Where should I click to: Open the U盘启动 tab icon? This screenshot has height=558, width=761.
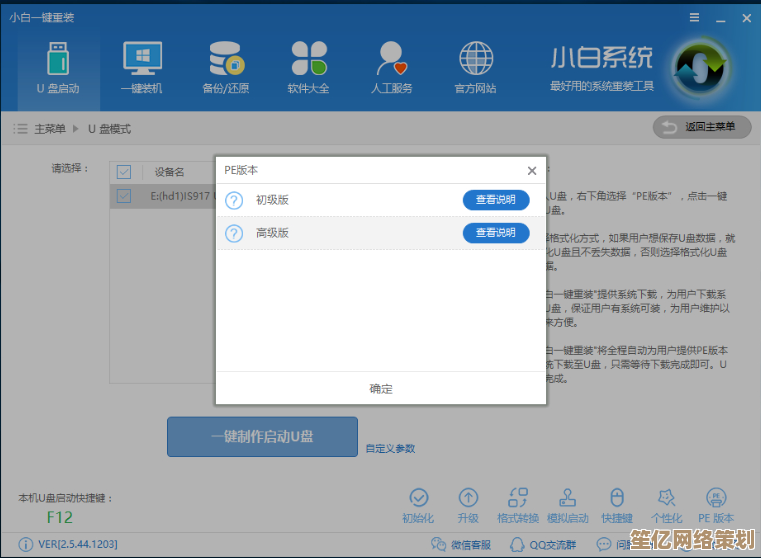point(58,59)
